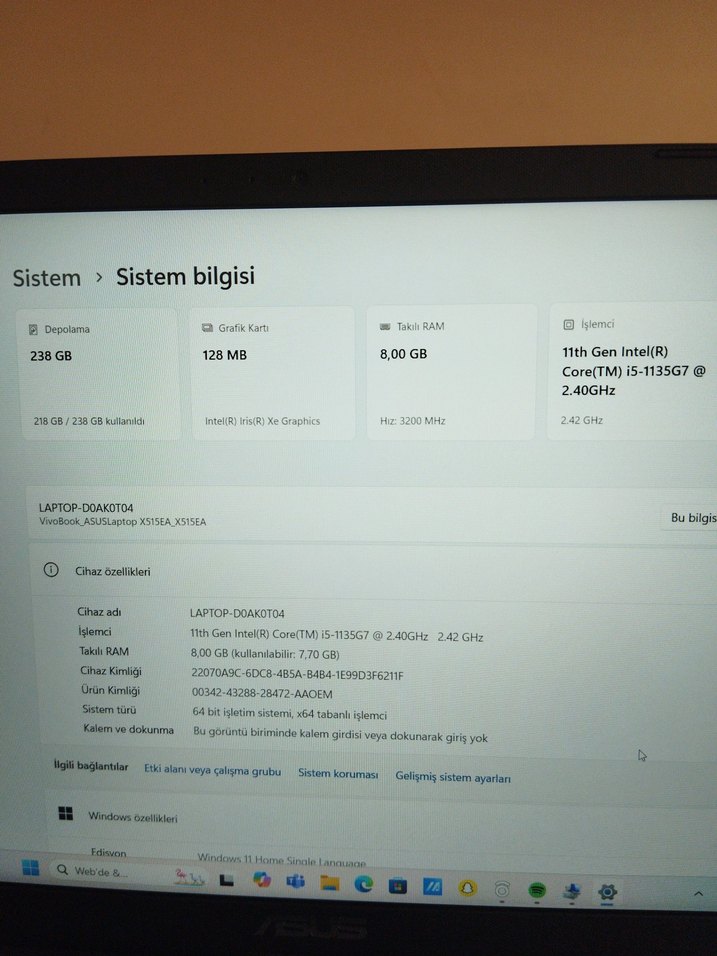Click the 'Bu bilgis...' rename button
Viewport: 717px width, 956px height.
(x=691, y=518)
